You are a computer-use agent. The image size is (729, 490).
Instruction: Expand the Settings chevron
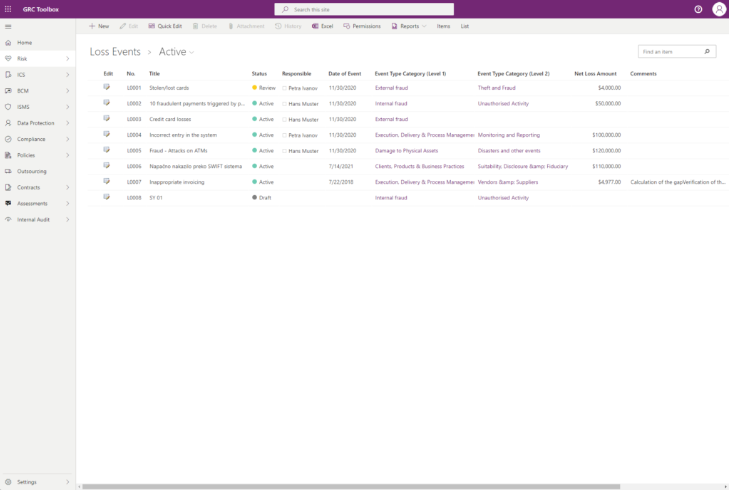click(67, 482)
